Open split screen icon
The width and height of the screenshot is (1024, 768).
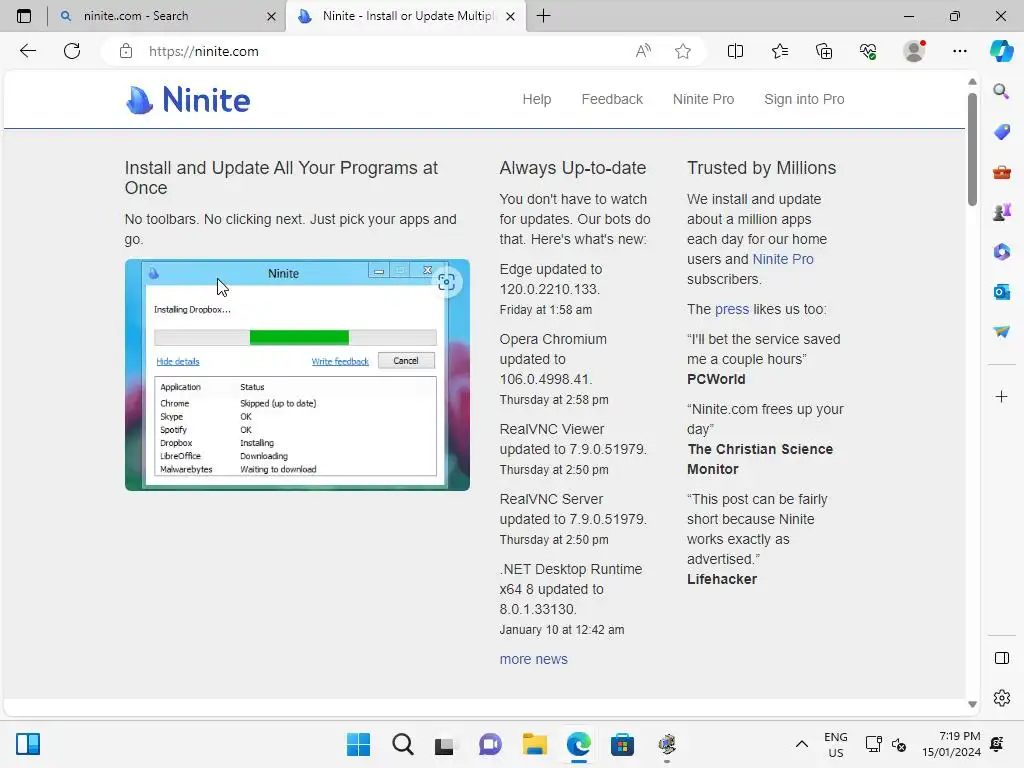click(735, 51)
